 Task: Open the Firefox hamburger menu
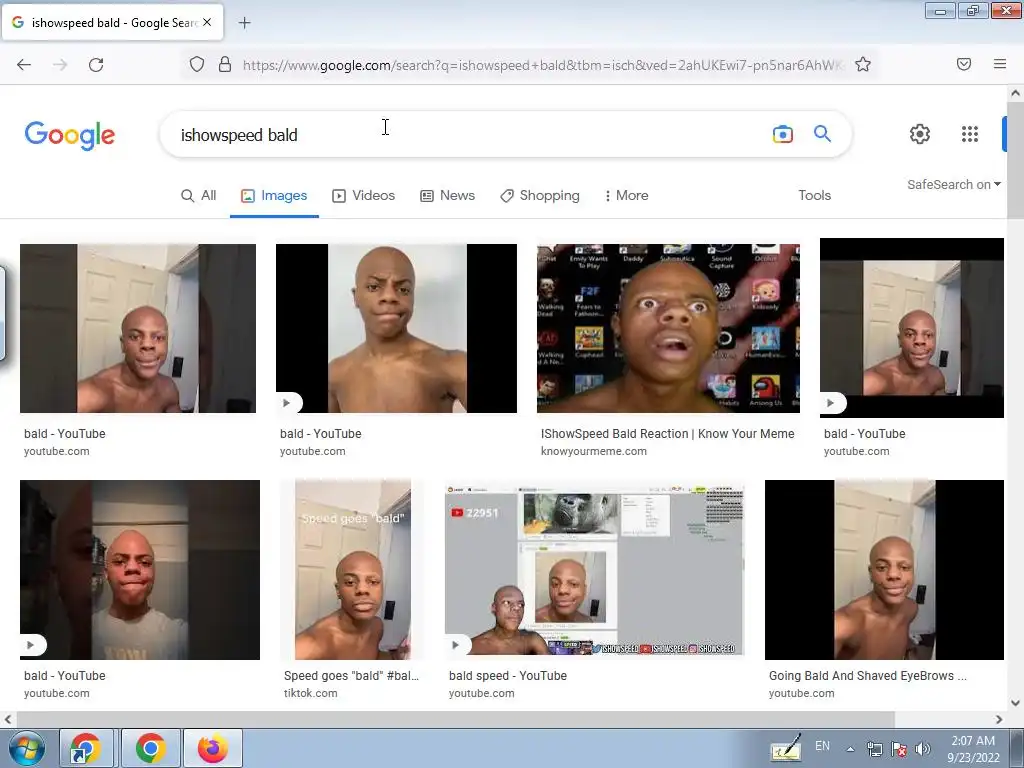[1000, 64]
